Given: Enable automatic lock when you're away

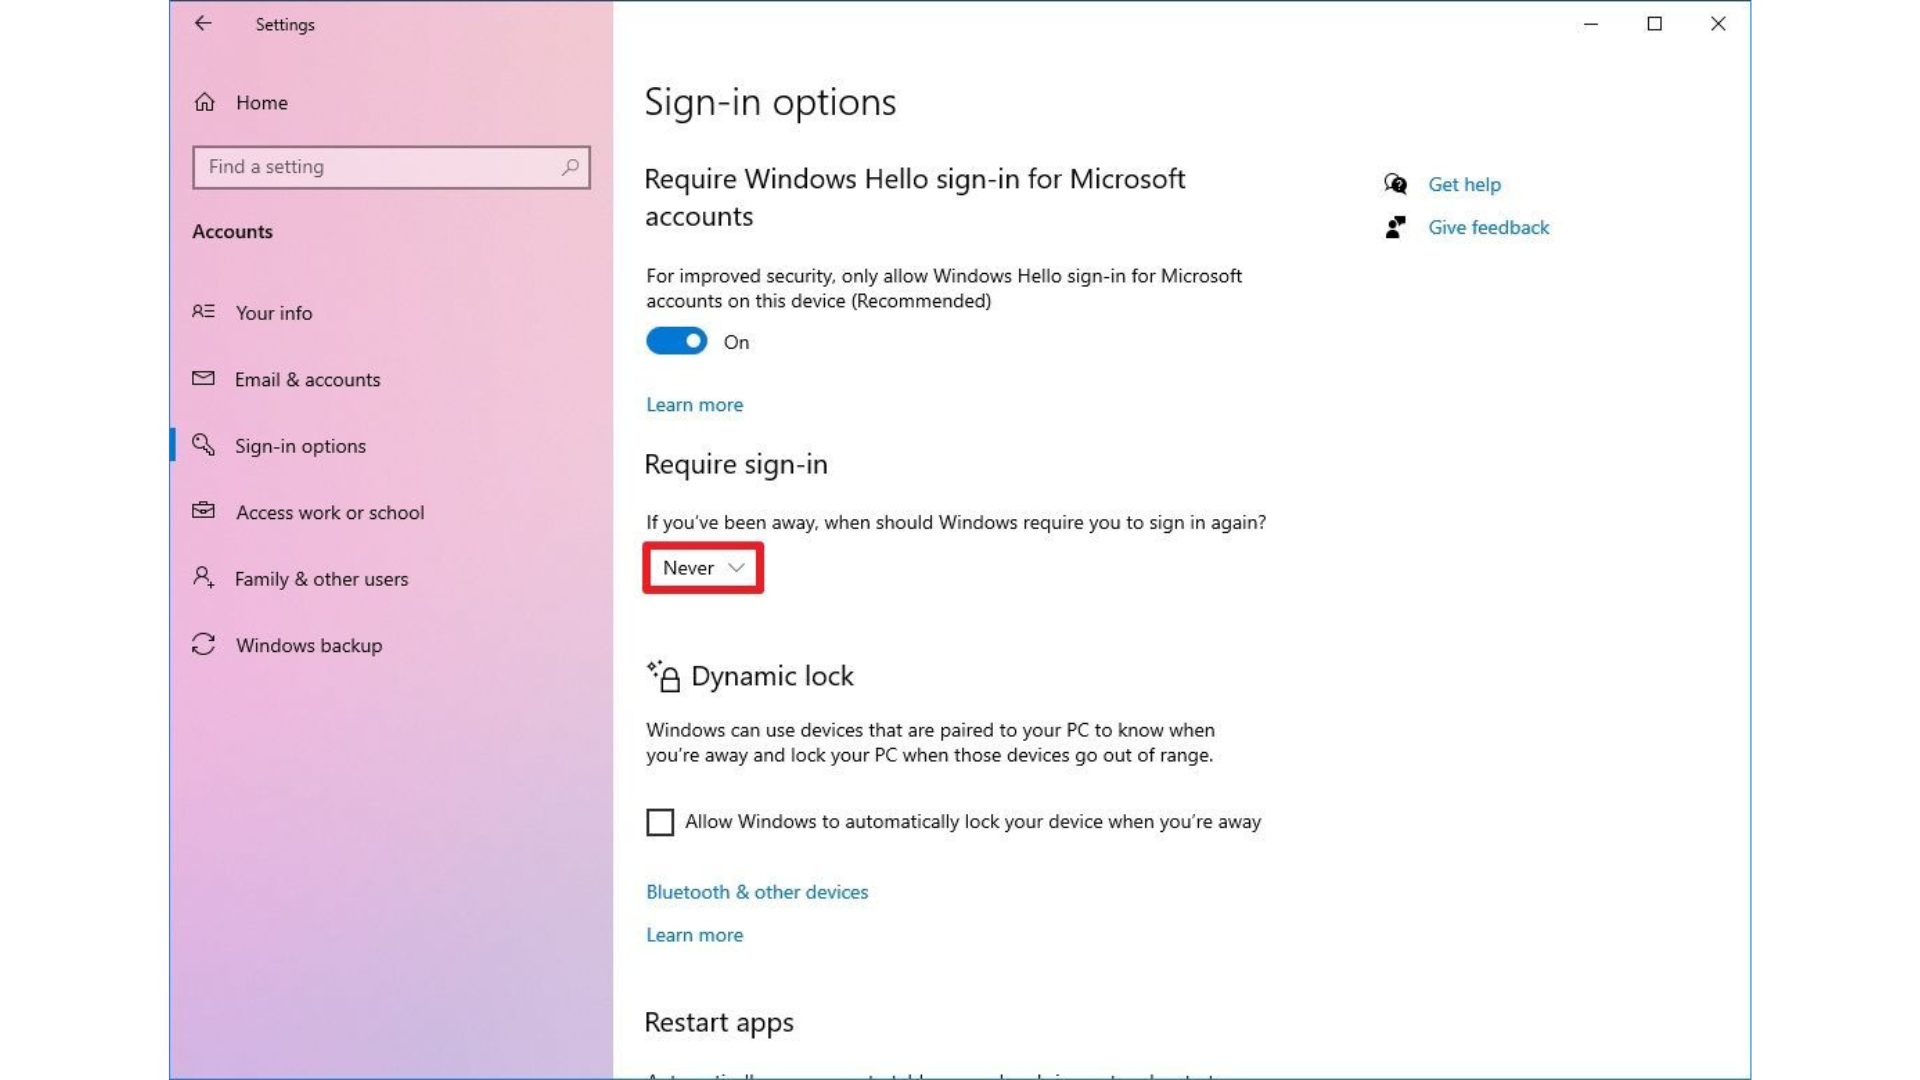Looking at the screenshot, I should pyautogui.click(x=659, y=821).
